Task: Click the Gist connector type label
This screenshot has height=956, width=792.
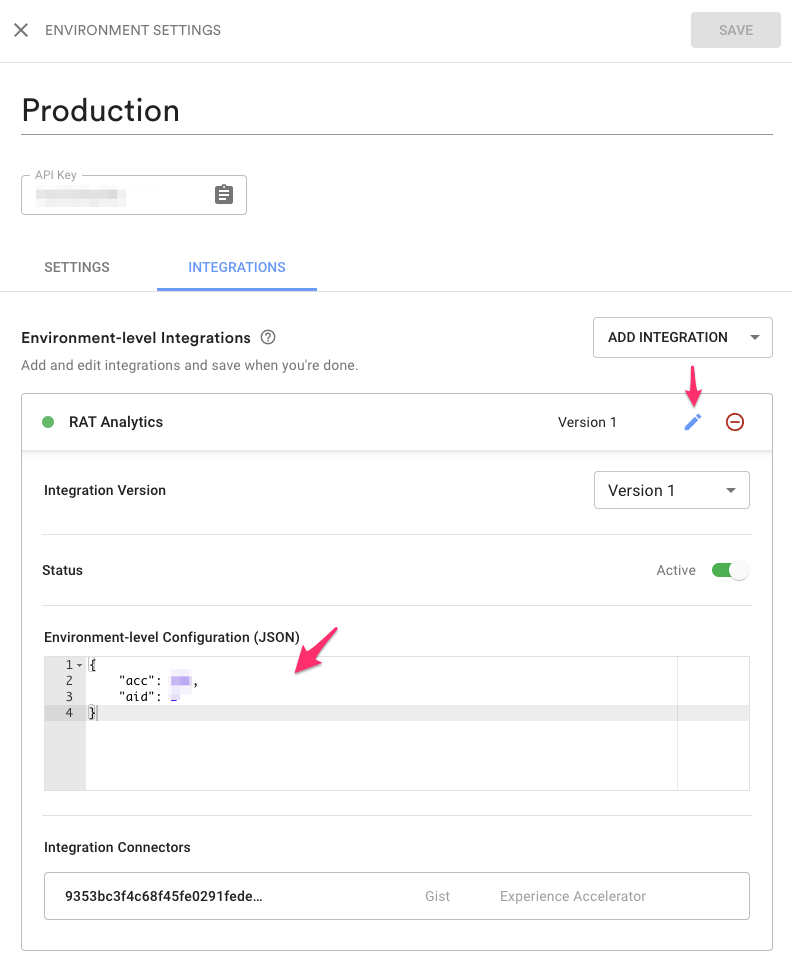Action: (437, 896)
